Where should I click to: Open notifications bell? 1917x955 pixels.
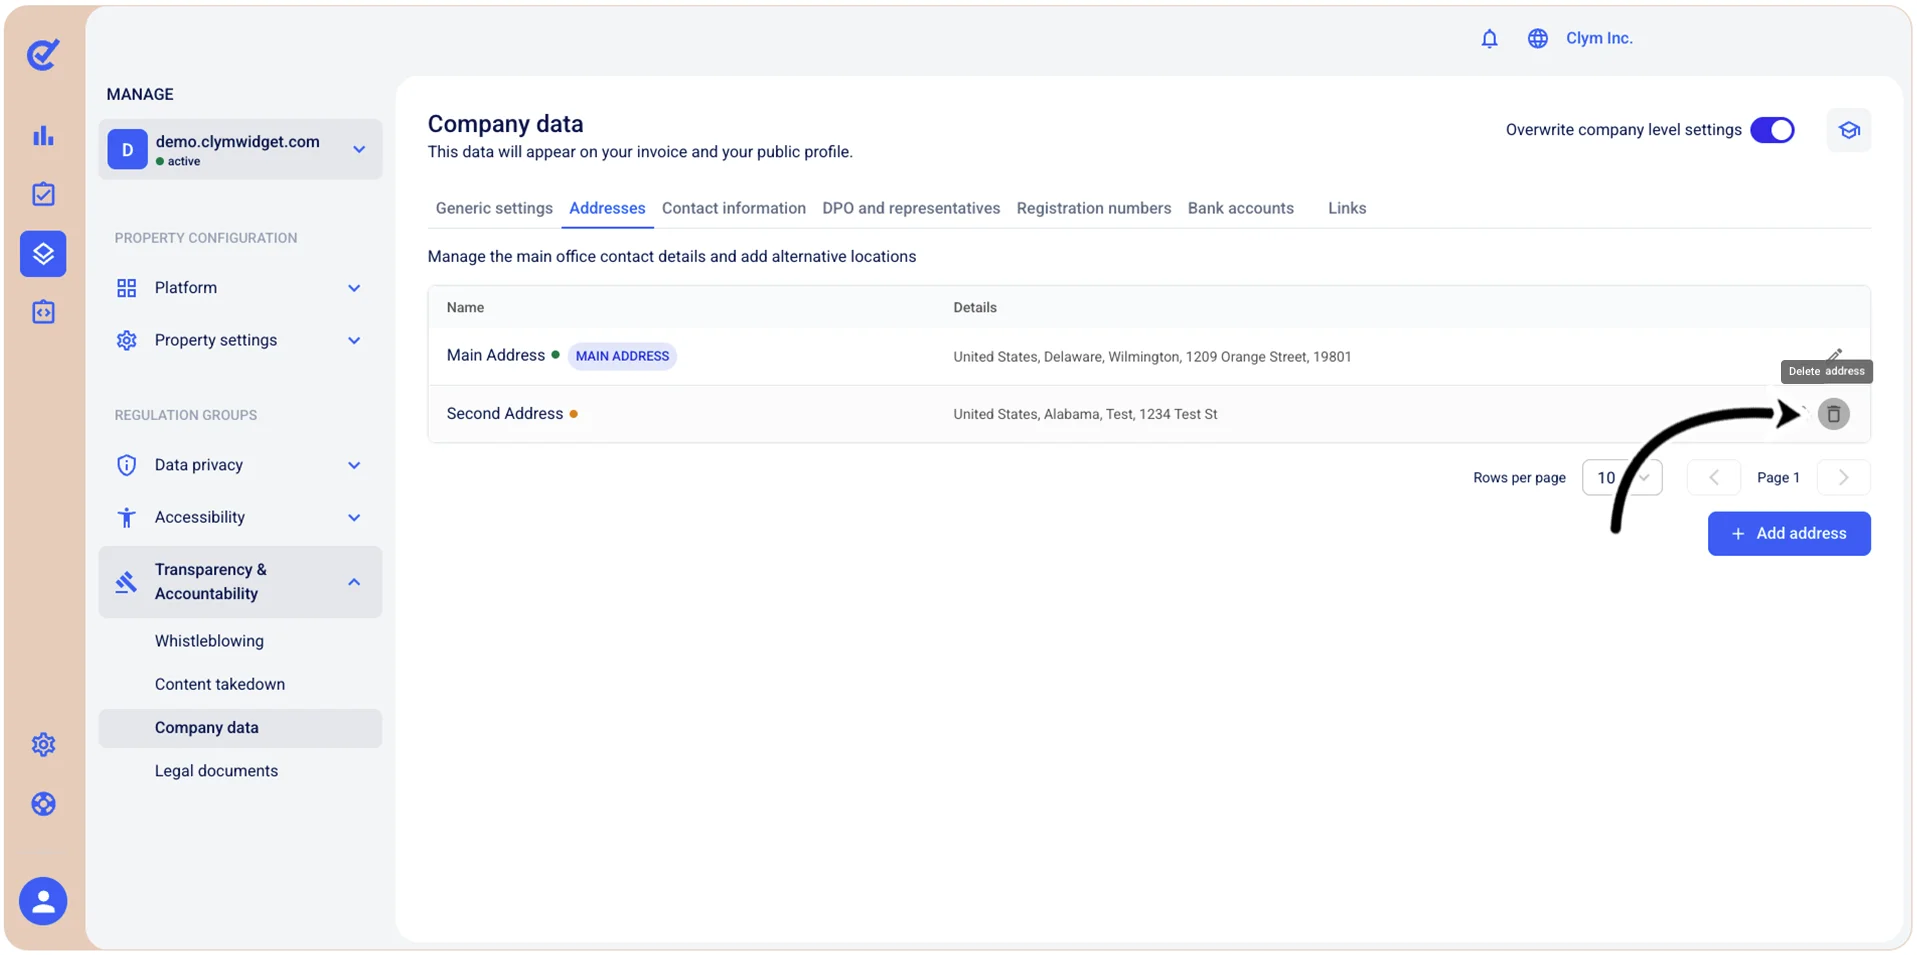point(1489,38)
